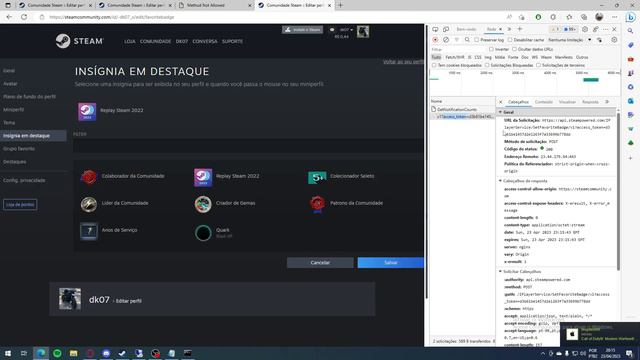Screen dimensions: 640x360
Task: Switch to the Visualizar tab in request details
Action: click(567, 102)
